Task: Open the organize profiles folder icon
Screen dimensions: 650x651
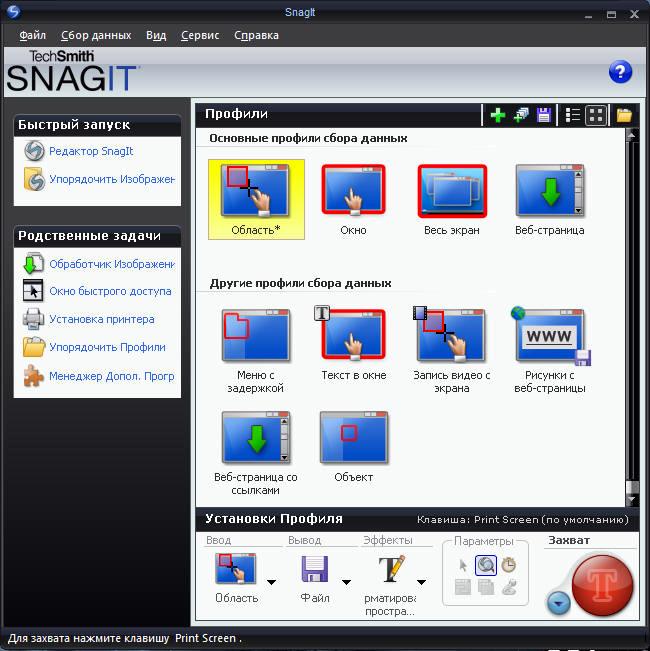Action: (x=623, y=115)
